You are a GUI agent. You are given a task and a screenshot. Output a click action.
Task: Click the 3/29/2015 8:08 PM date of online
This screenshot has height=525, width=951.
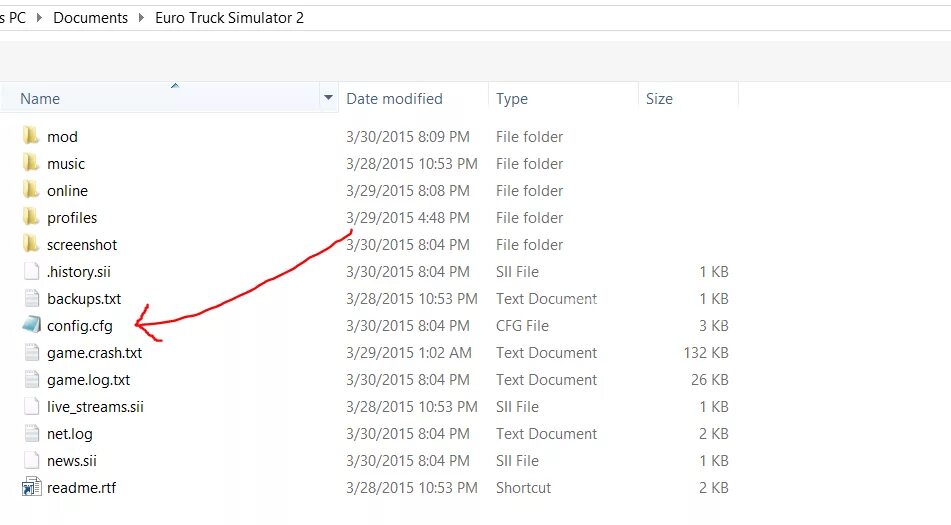(x=408, y=190)
